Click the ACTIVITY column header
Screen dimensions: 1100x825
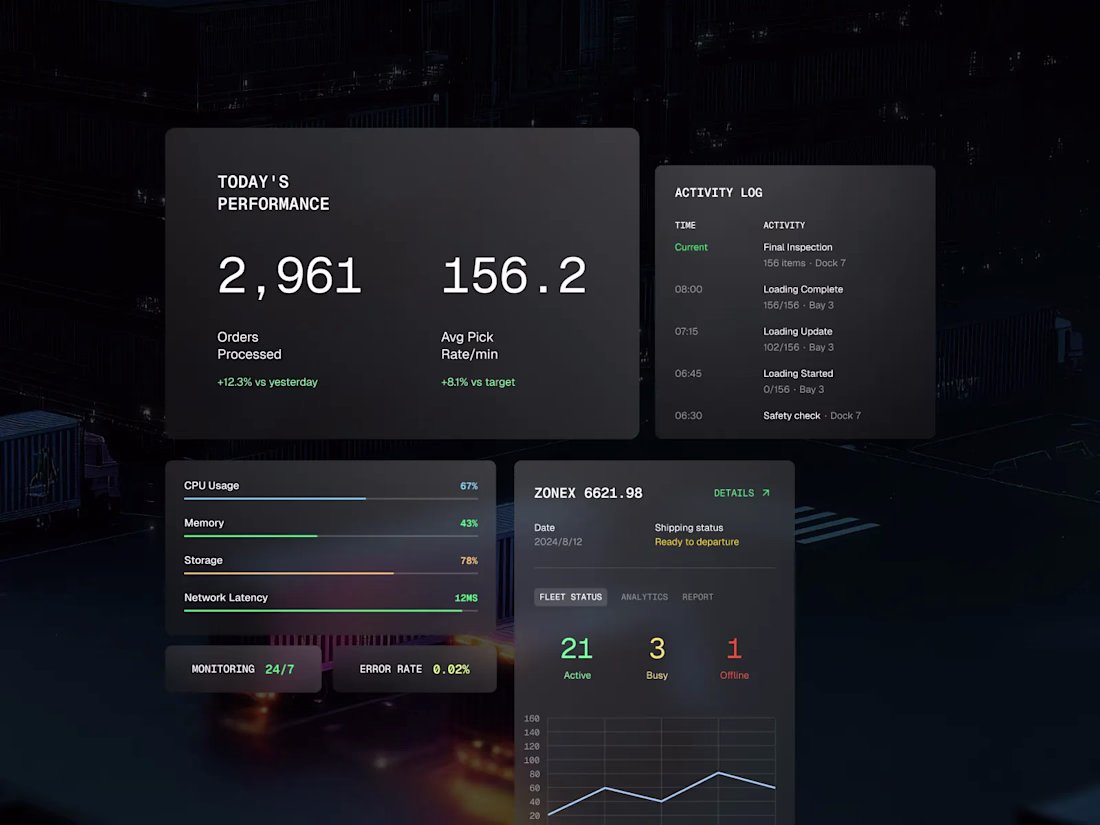784,225
